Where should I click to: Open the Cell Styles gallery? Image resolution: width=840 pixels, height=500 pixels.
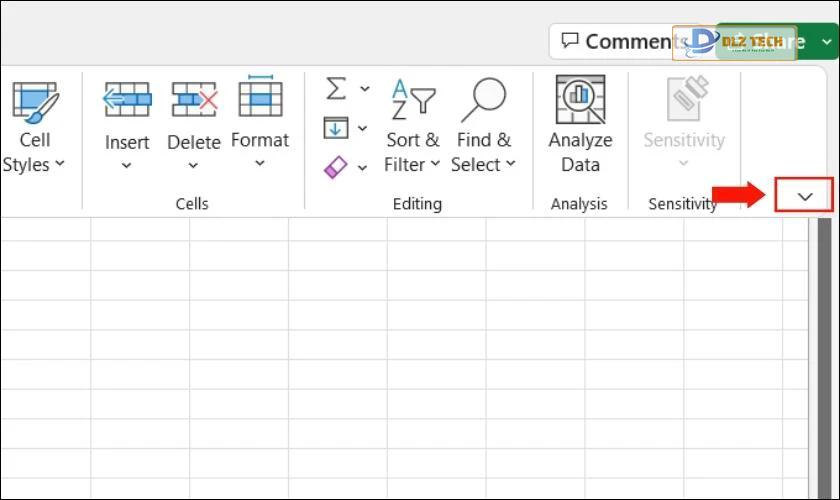pos(33,128)
